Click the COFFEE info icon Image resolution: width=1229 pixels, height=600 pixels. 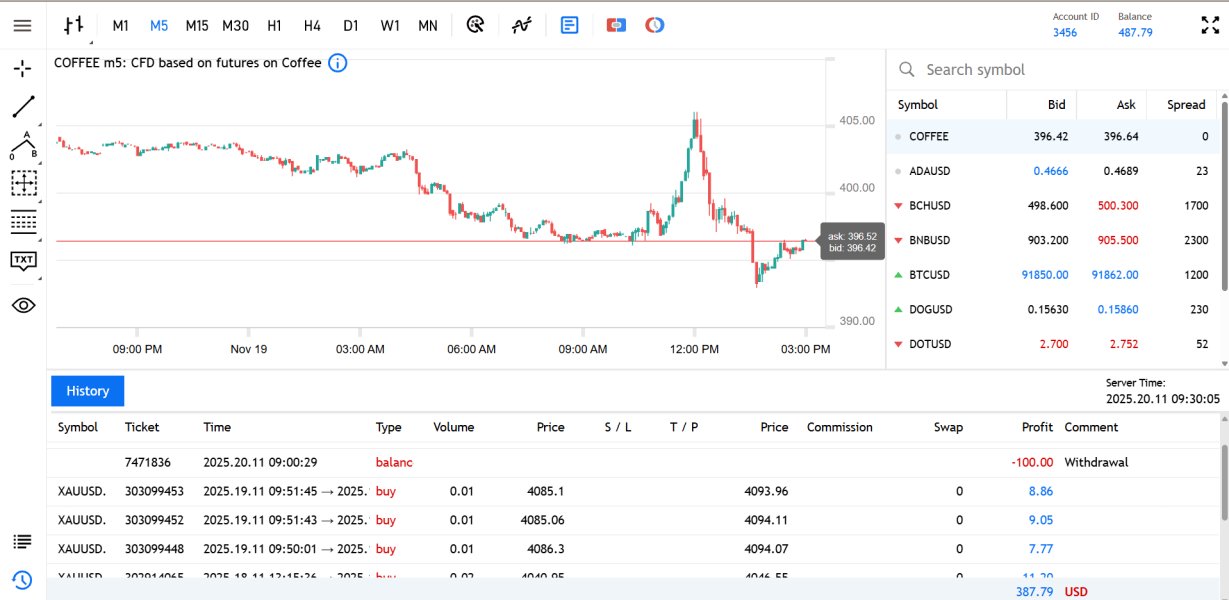[338, 63]
